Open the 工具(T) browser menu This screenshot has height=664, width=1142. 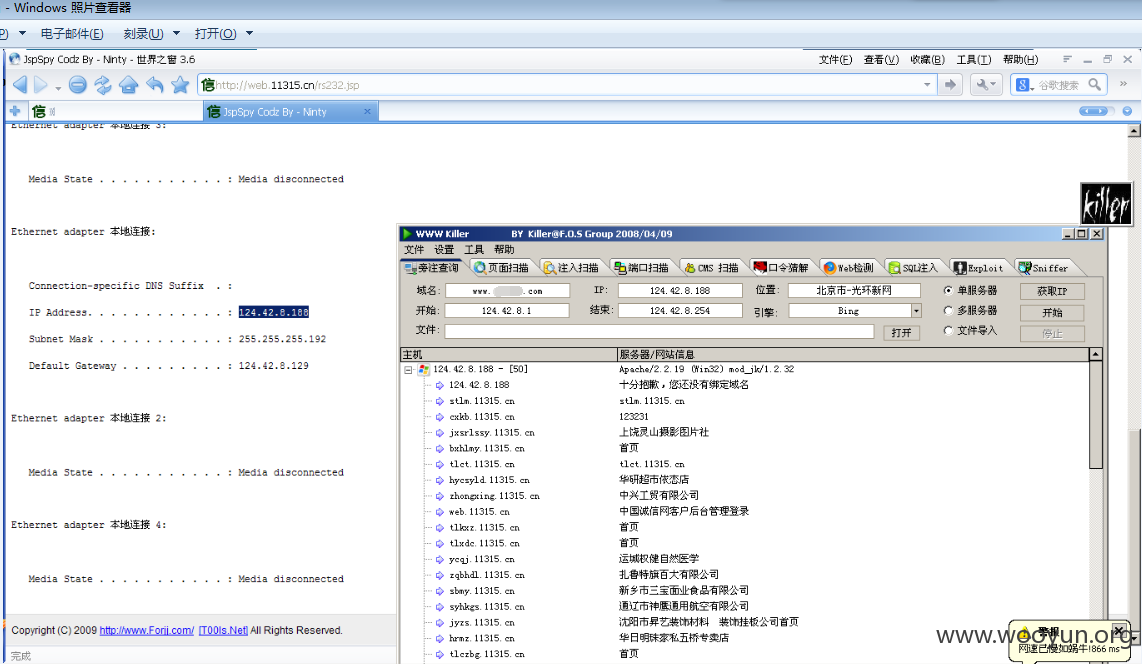[x=974, y=60]
